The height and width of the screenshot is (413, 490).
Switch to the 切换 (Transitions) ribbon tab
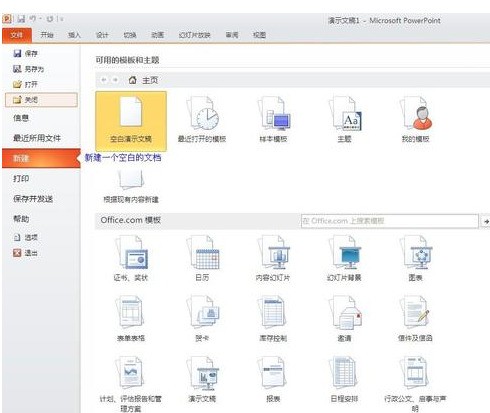pyautogui.click(x=130, y=35)
